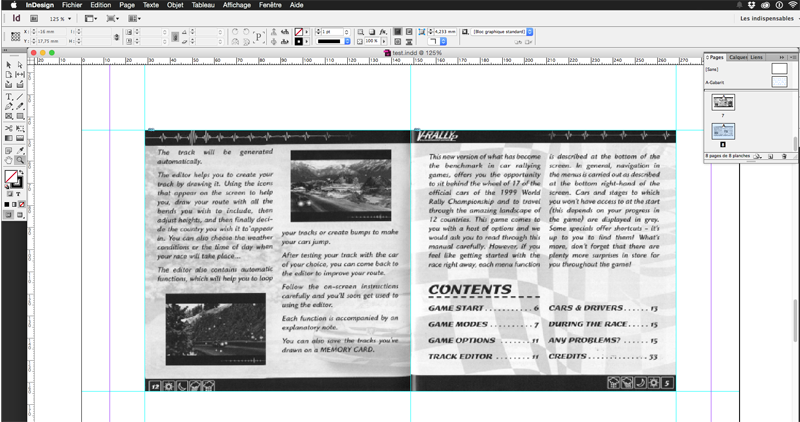The image size is (800, 422).
Task: Click the Fill swatch in toolbox
Action: (11, 177)
